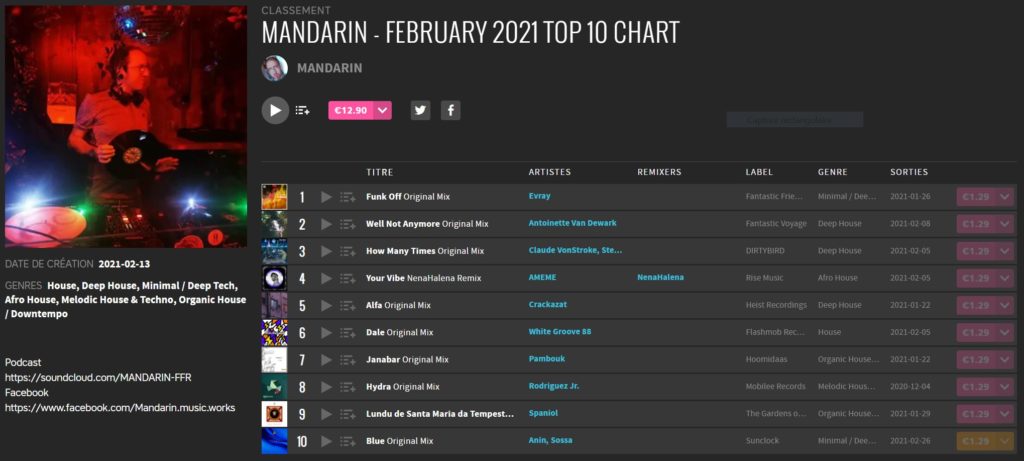Add Dale Original Mix to queue
Image resolution: width=1024 pixels, height=461 pixels.
tap(347, 333)
